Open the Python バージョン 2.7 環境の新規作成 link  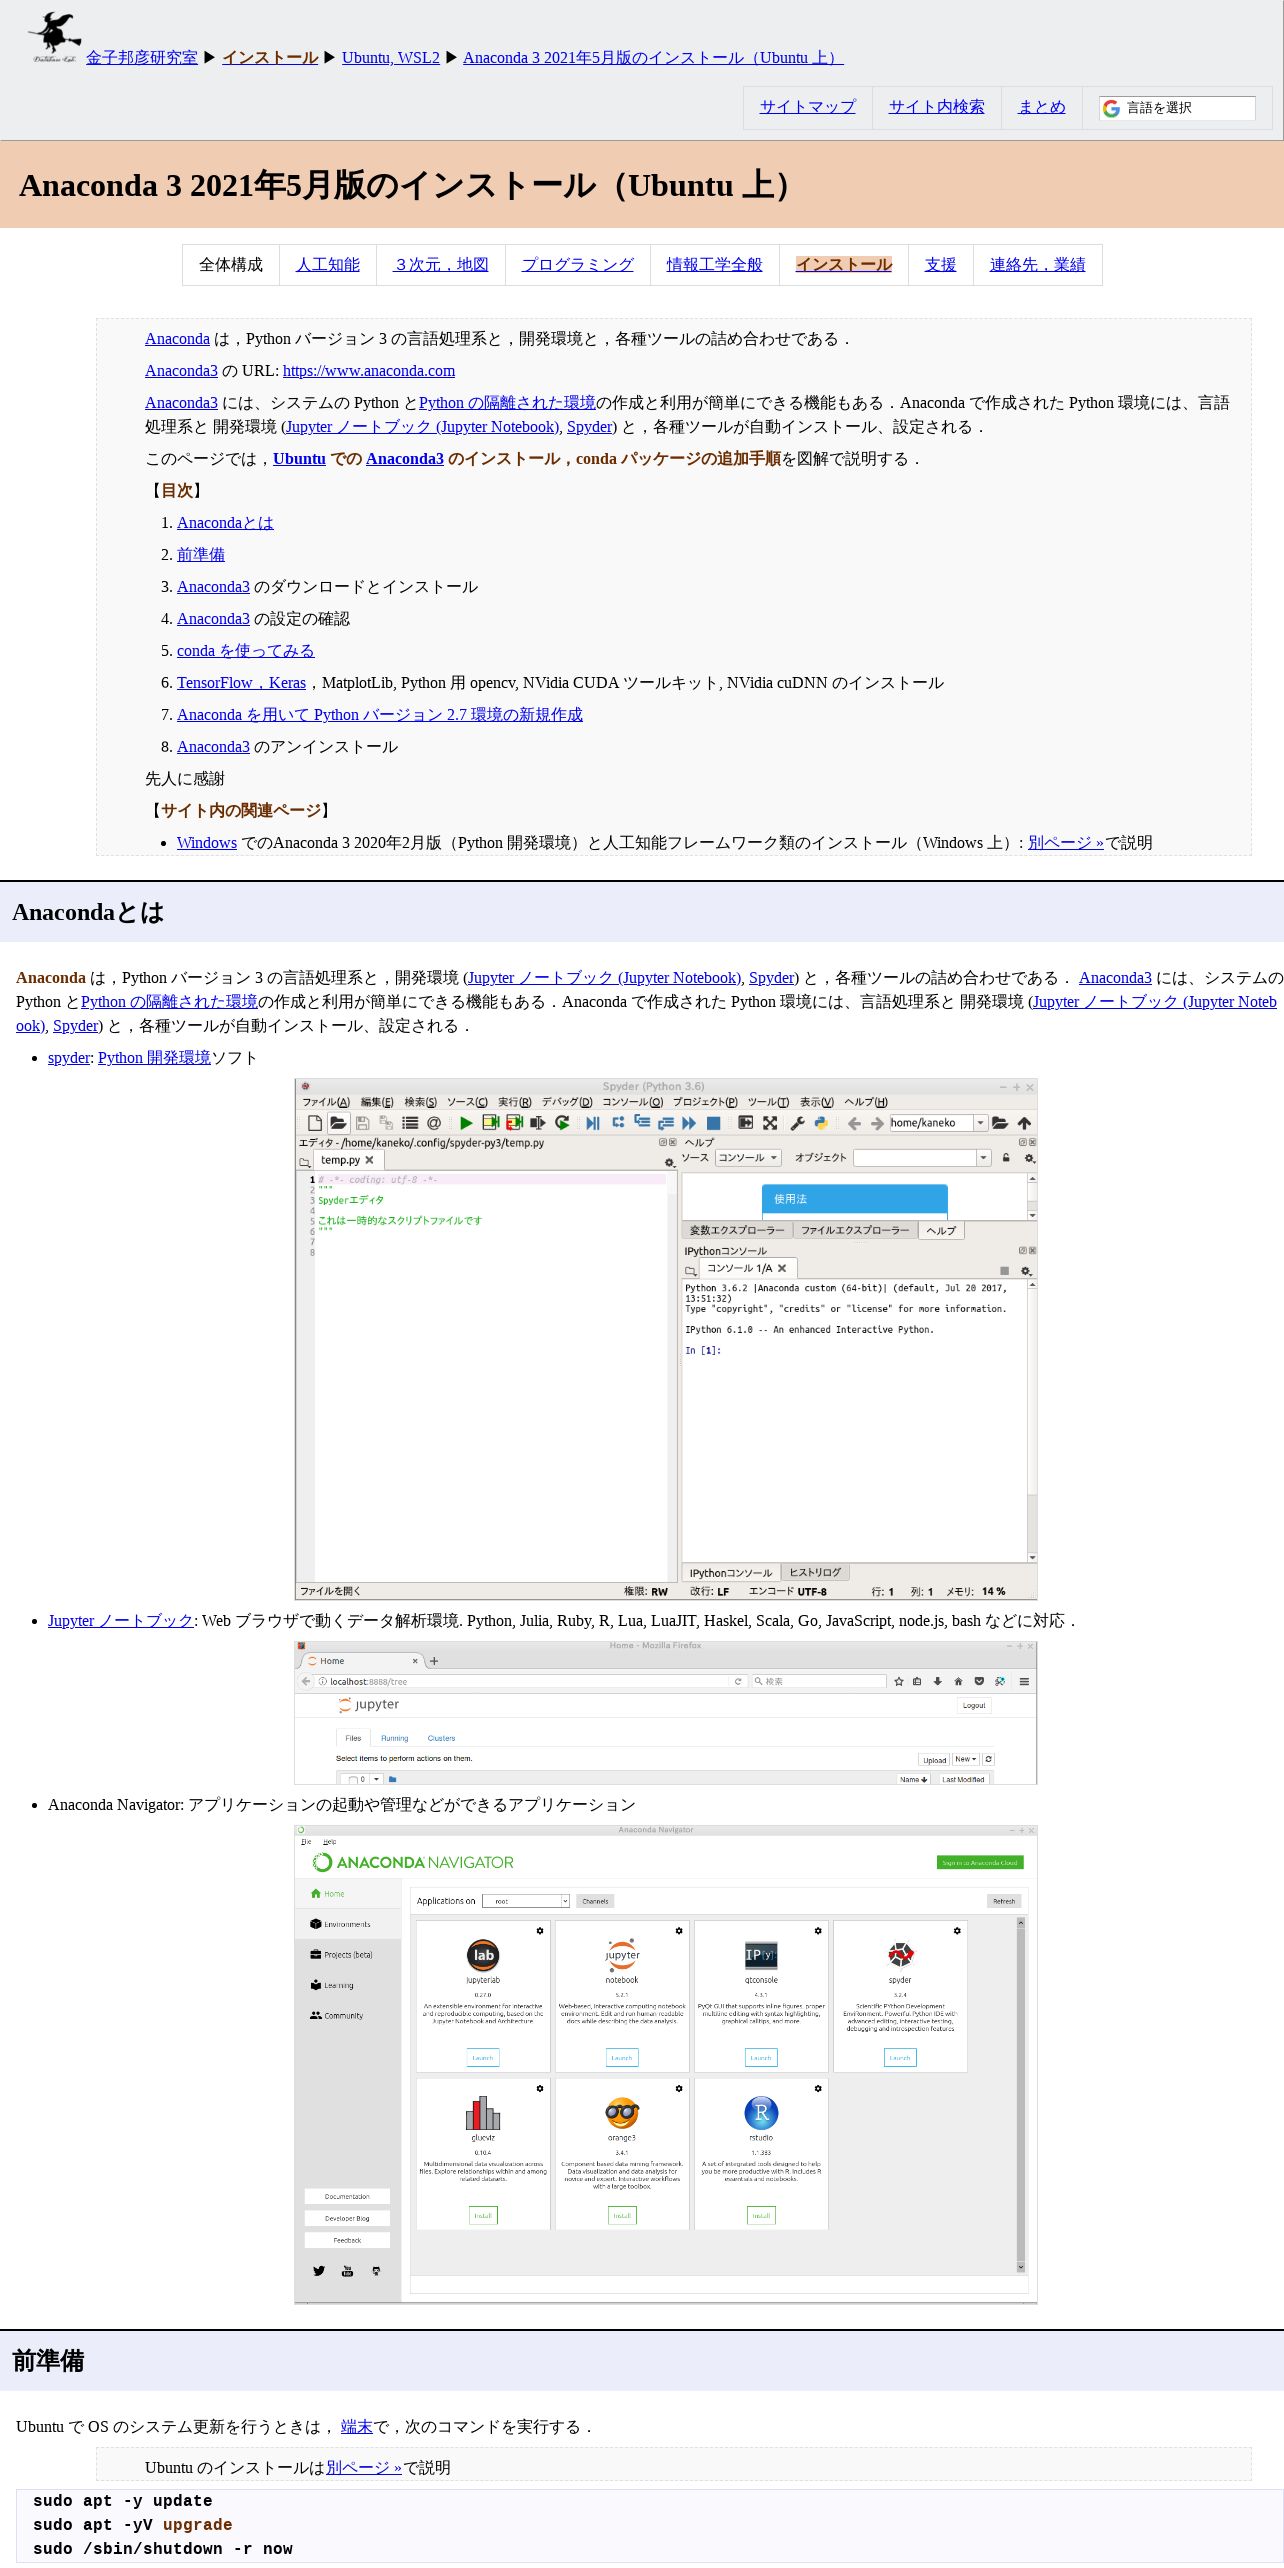click(x=380, y=715)
